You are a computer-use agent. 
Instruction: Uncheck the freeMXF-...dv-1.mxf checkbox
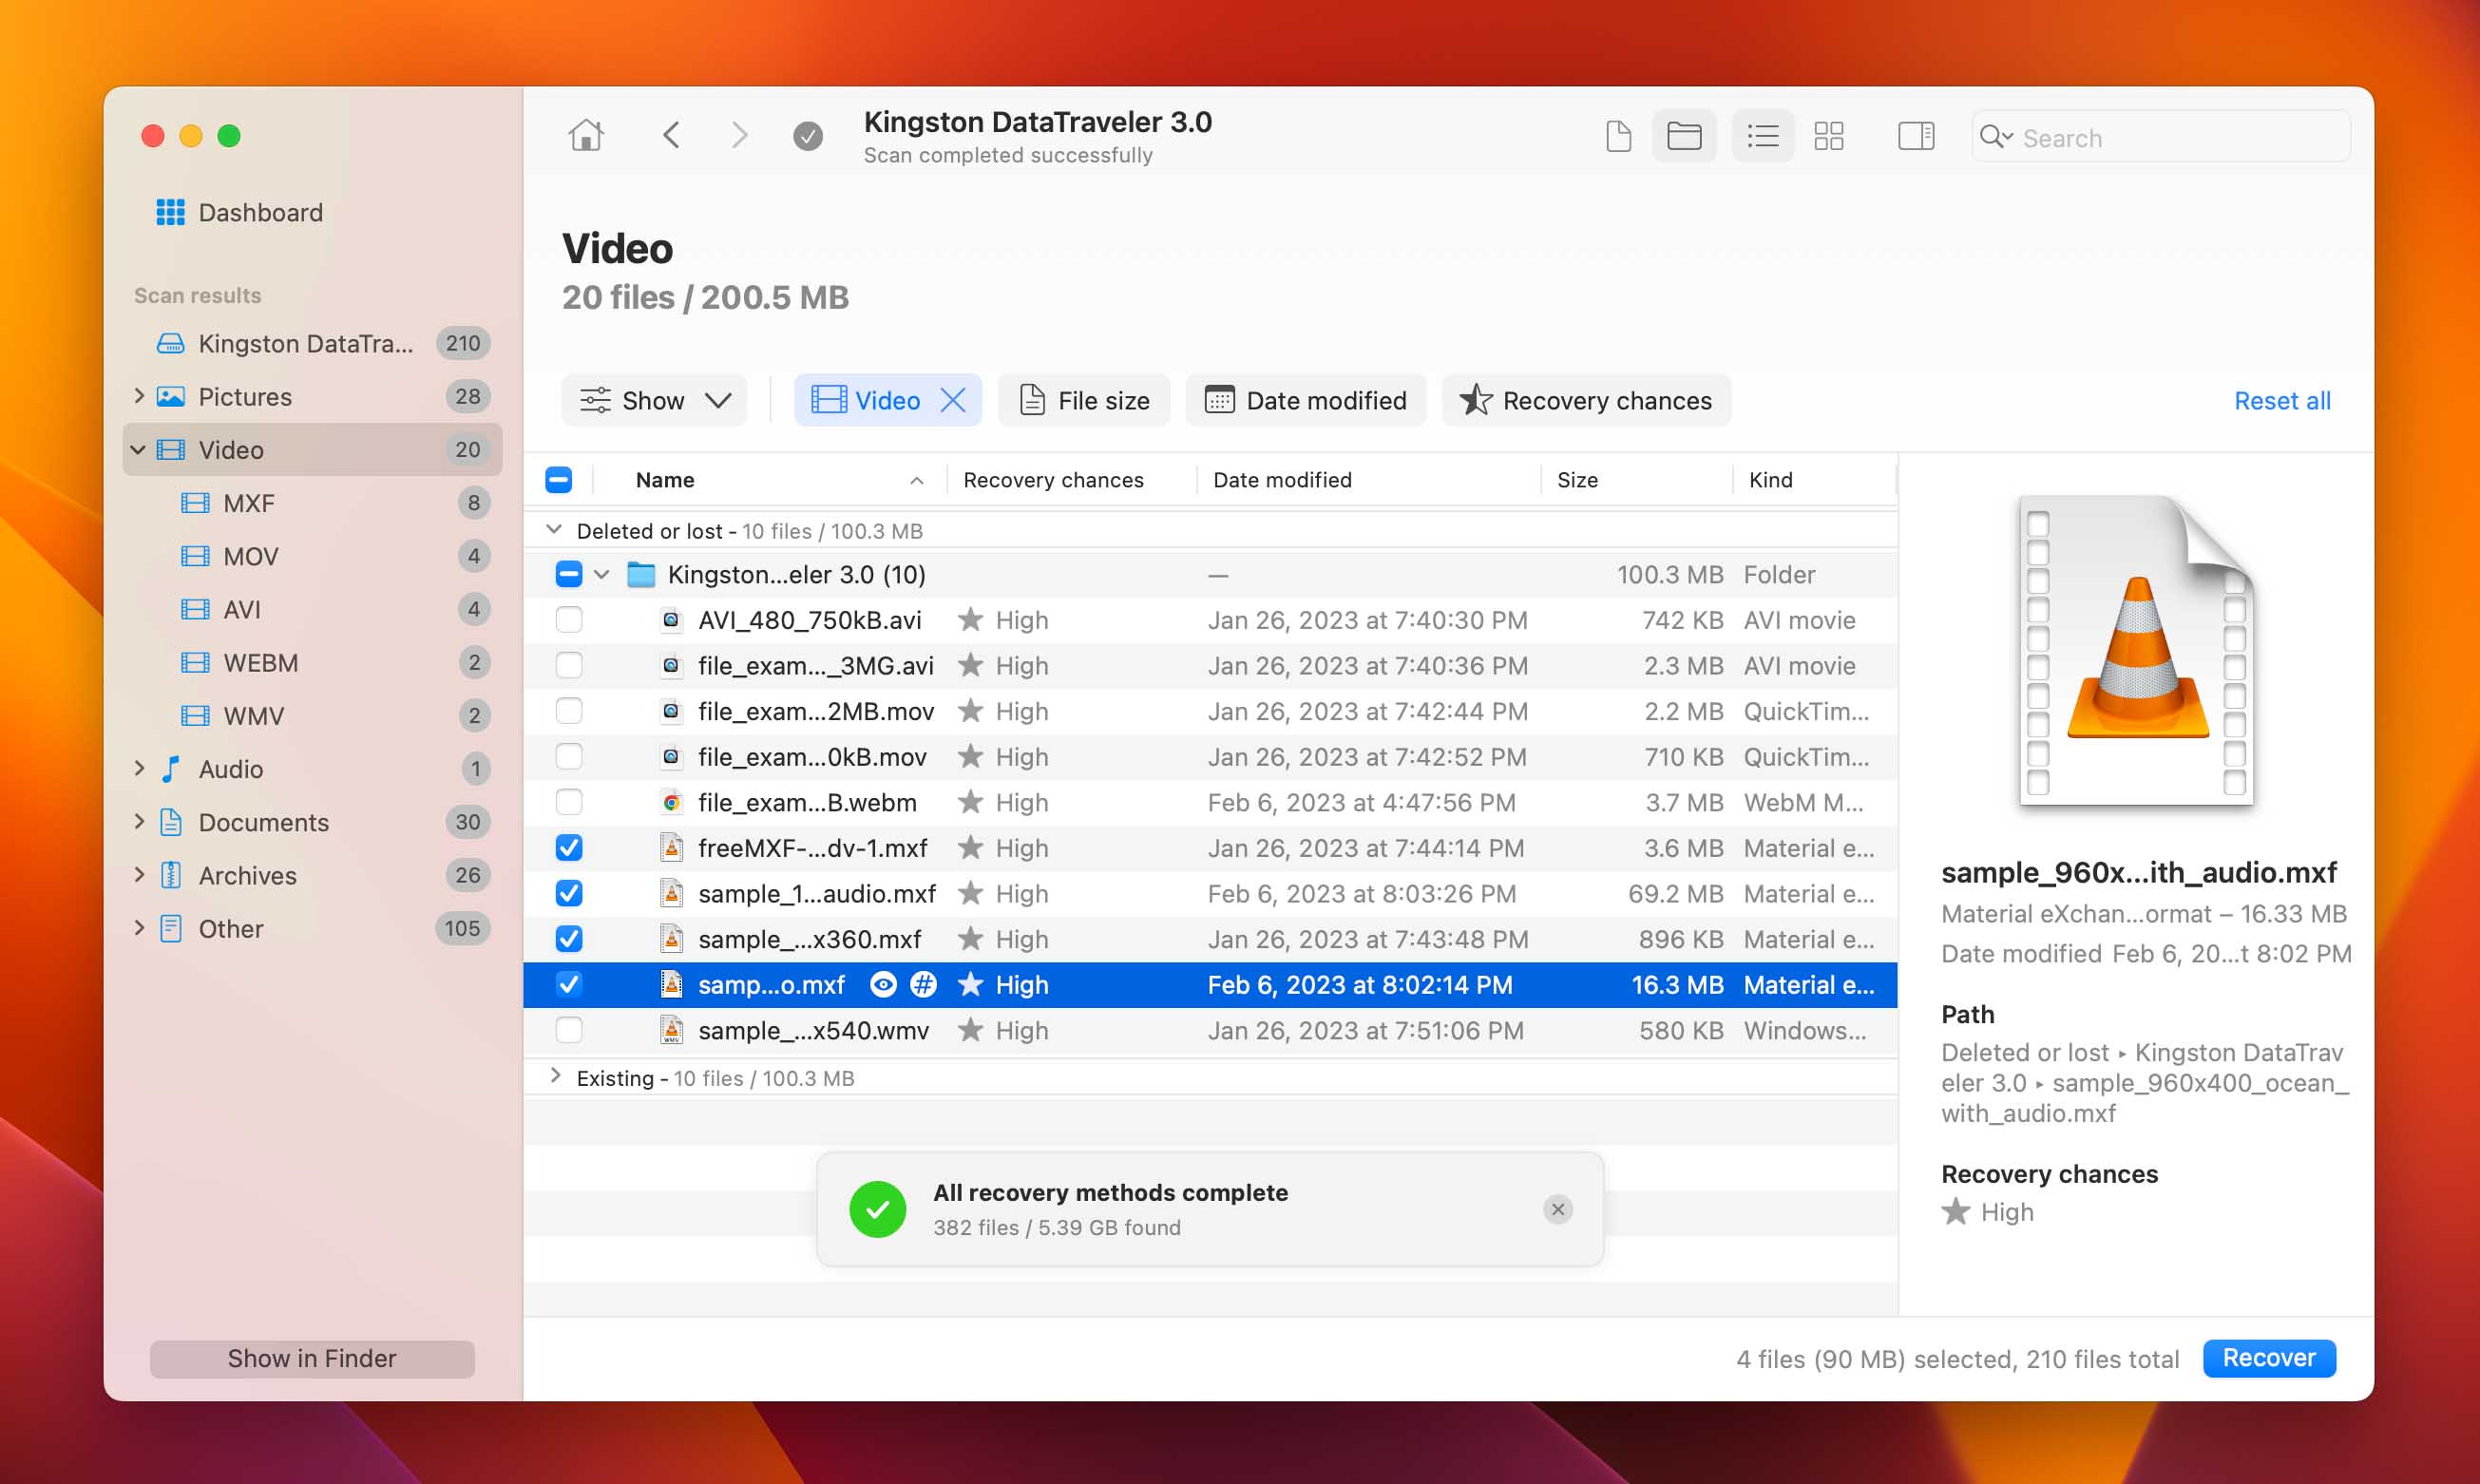click(x=569, y=848)
